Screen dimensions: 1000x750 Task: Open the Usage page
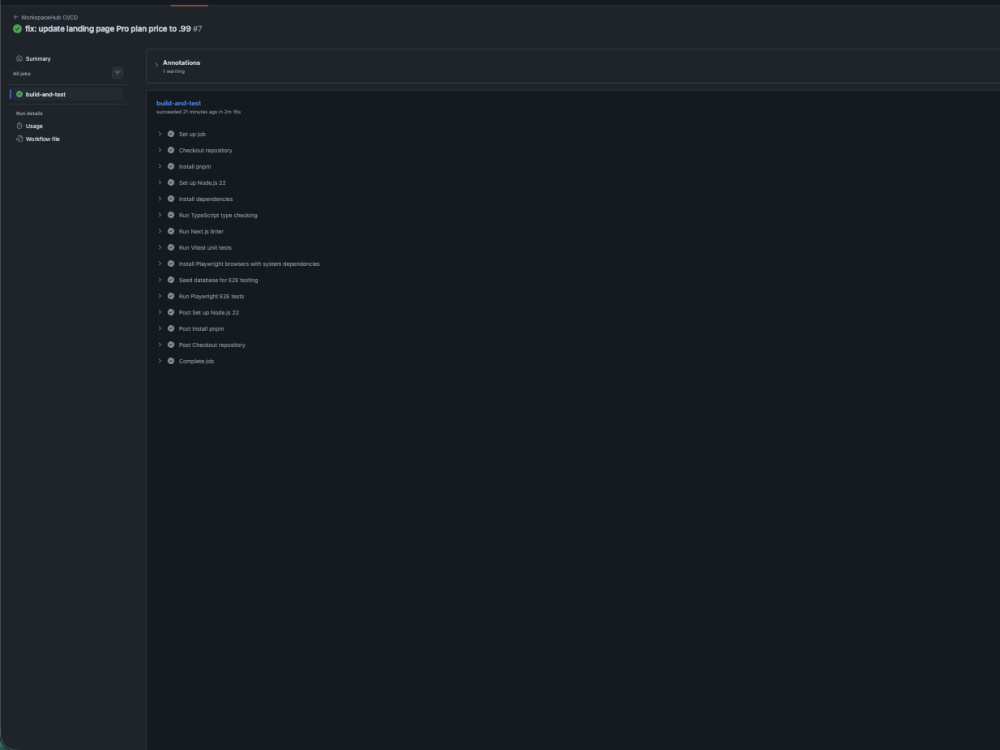[x=34, y=126]
